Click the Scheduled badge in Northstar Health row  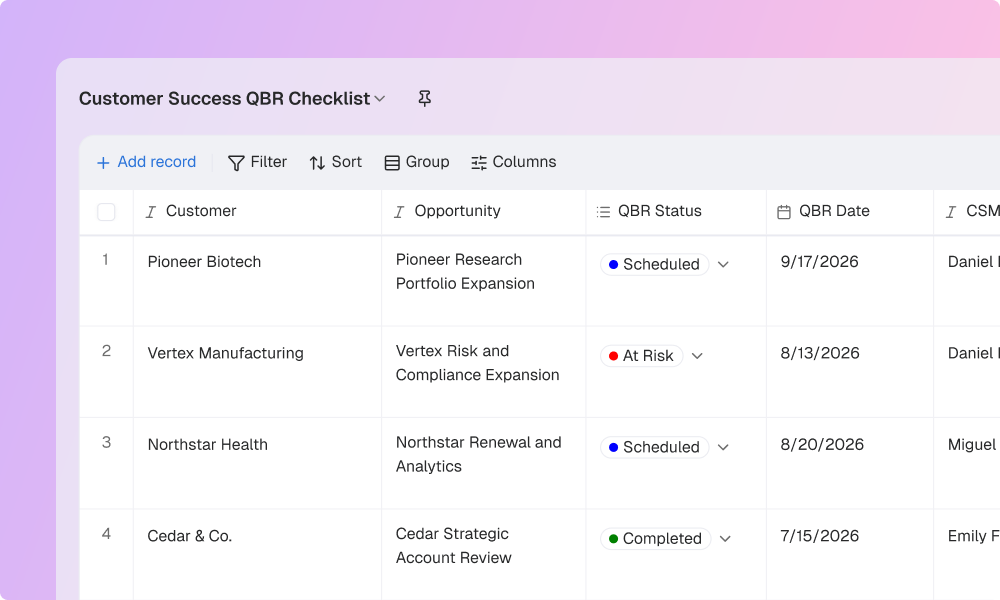tap(654, 447)
